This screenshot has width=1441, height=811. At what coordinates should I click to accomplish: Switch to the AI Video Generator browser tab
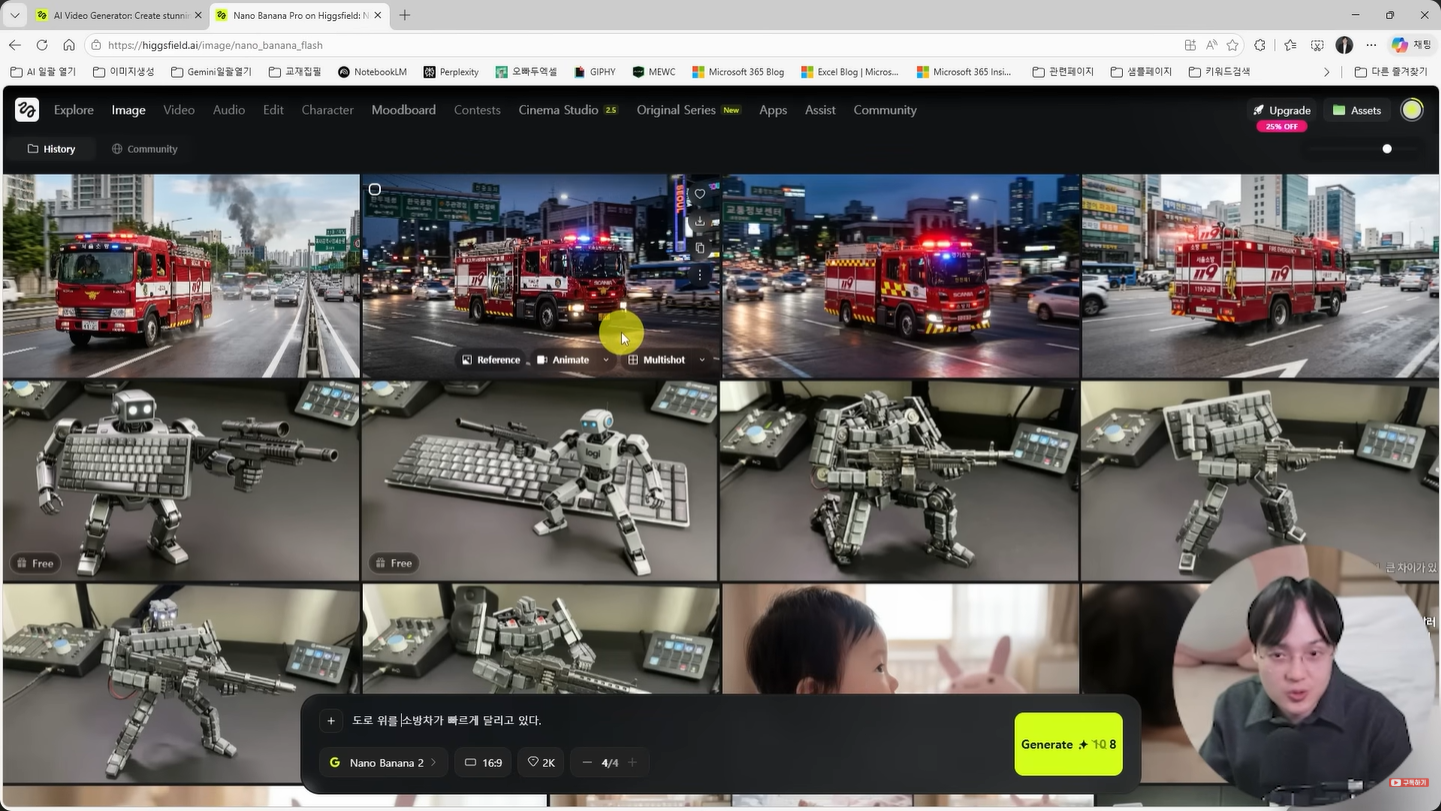[118, 16]
